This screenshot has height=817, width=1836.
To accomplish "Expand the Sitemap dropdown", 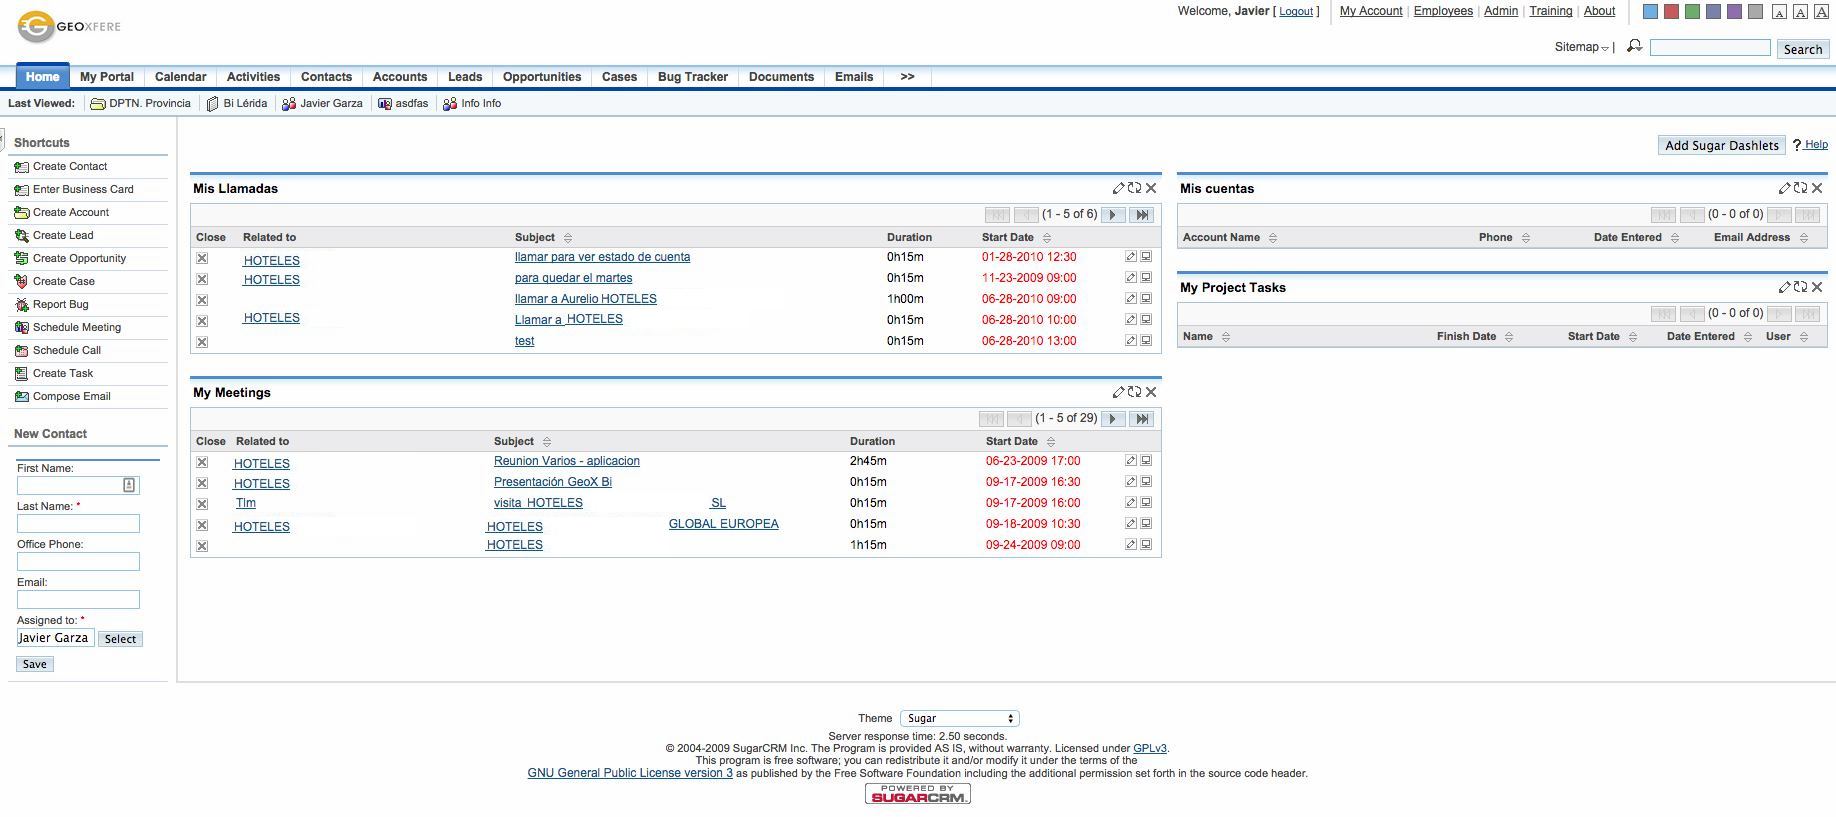I will click(x=1582, y=47).
